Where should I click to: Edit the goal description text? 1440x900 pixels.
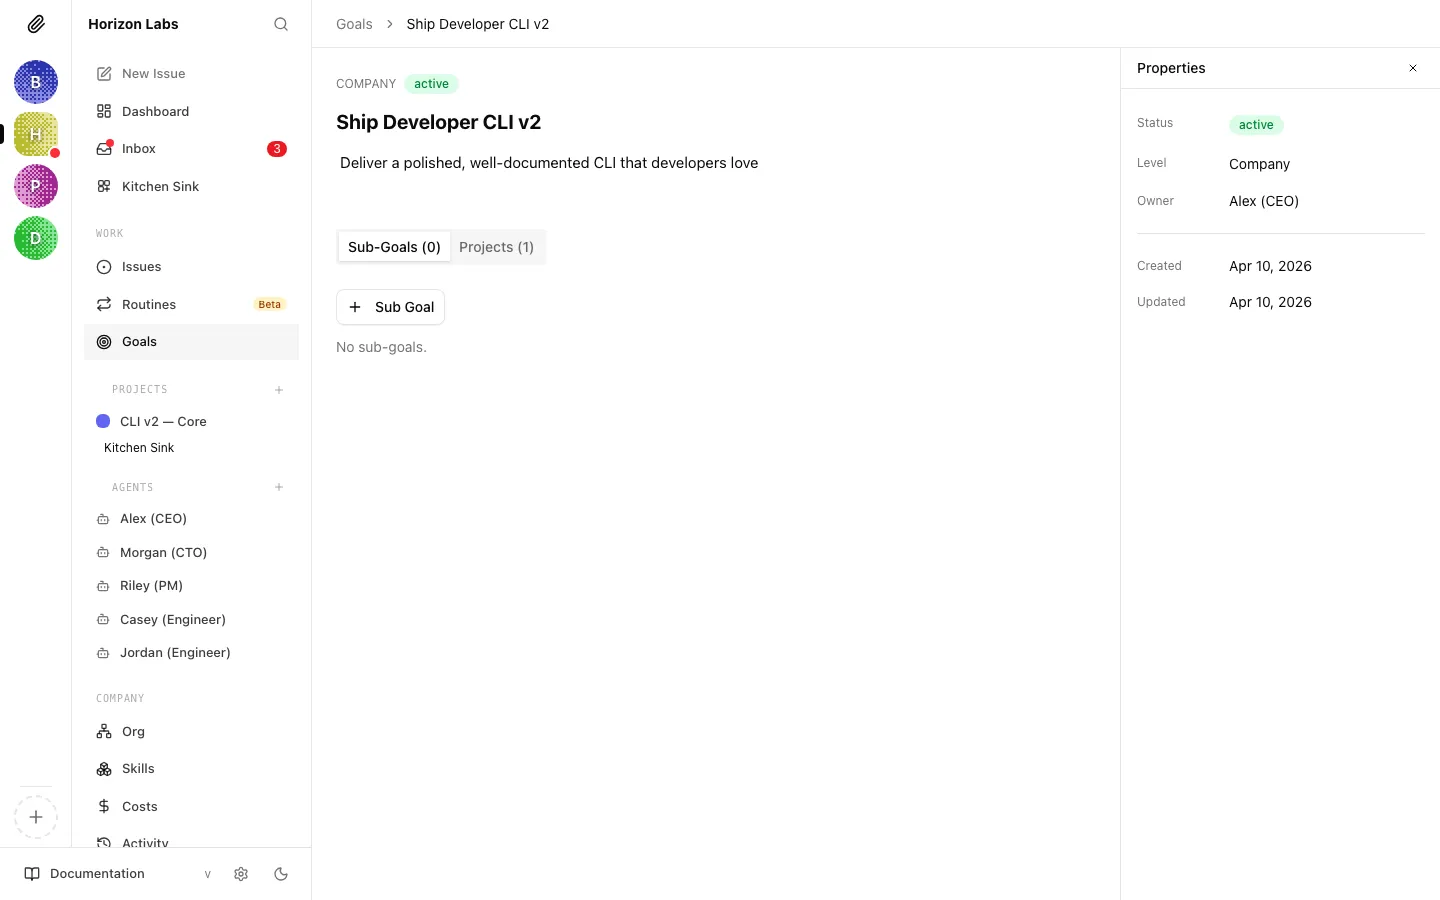(549, 163)
